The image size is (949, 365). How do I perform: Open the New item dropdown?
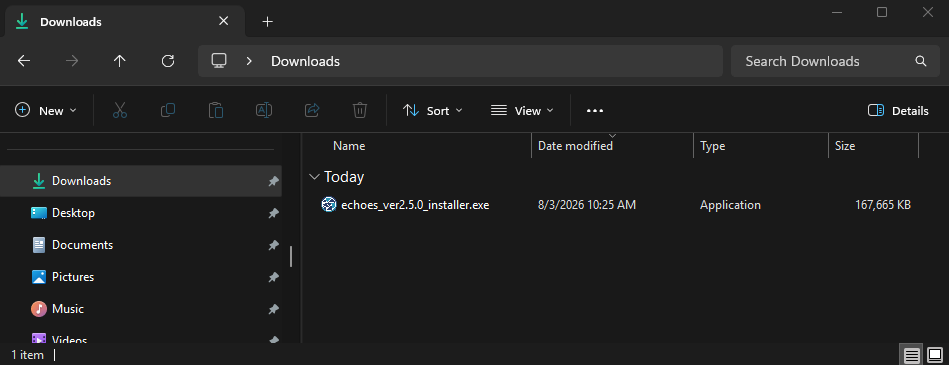coord(46,111)
